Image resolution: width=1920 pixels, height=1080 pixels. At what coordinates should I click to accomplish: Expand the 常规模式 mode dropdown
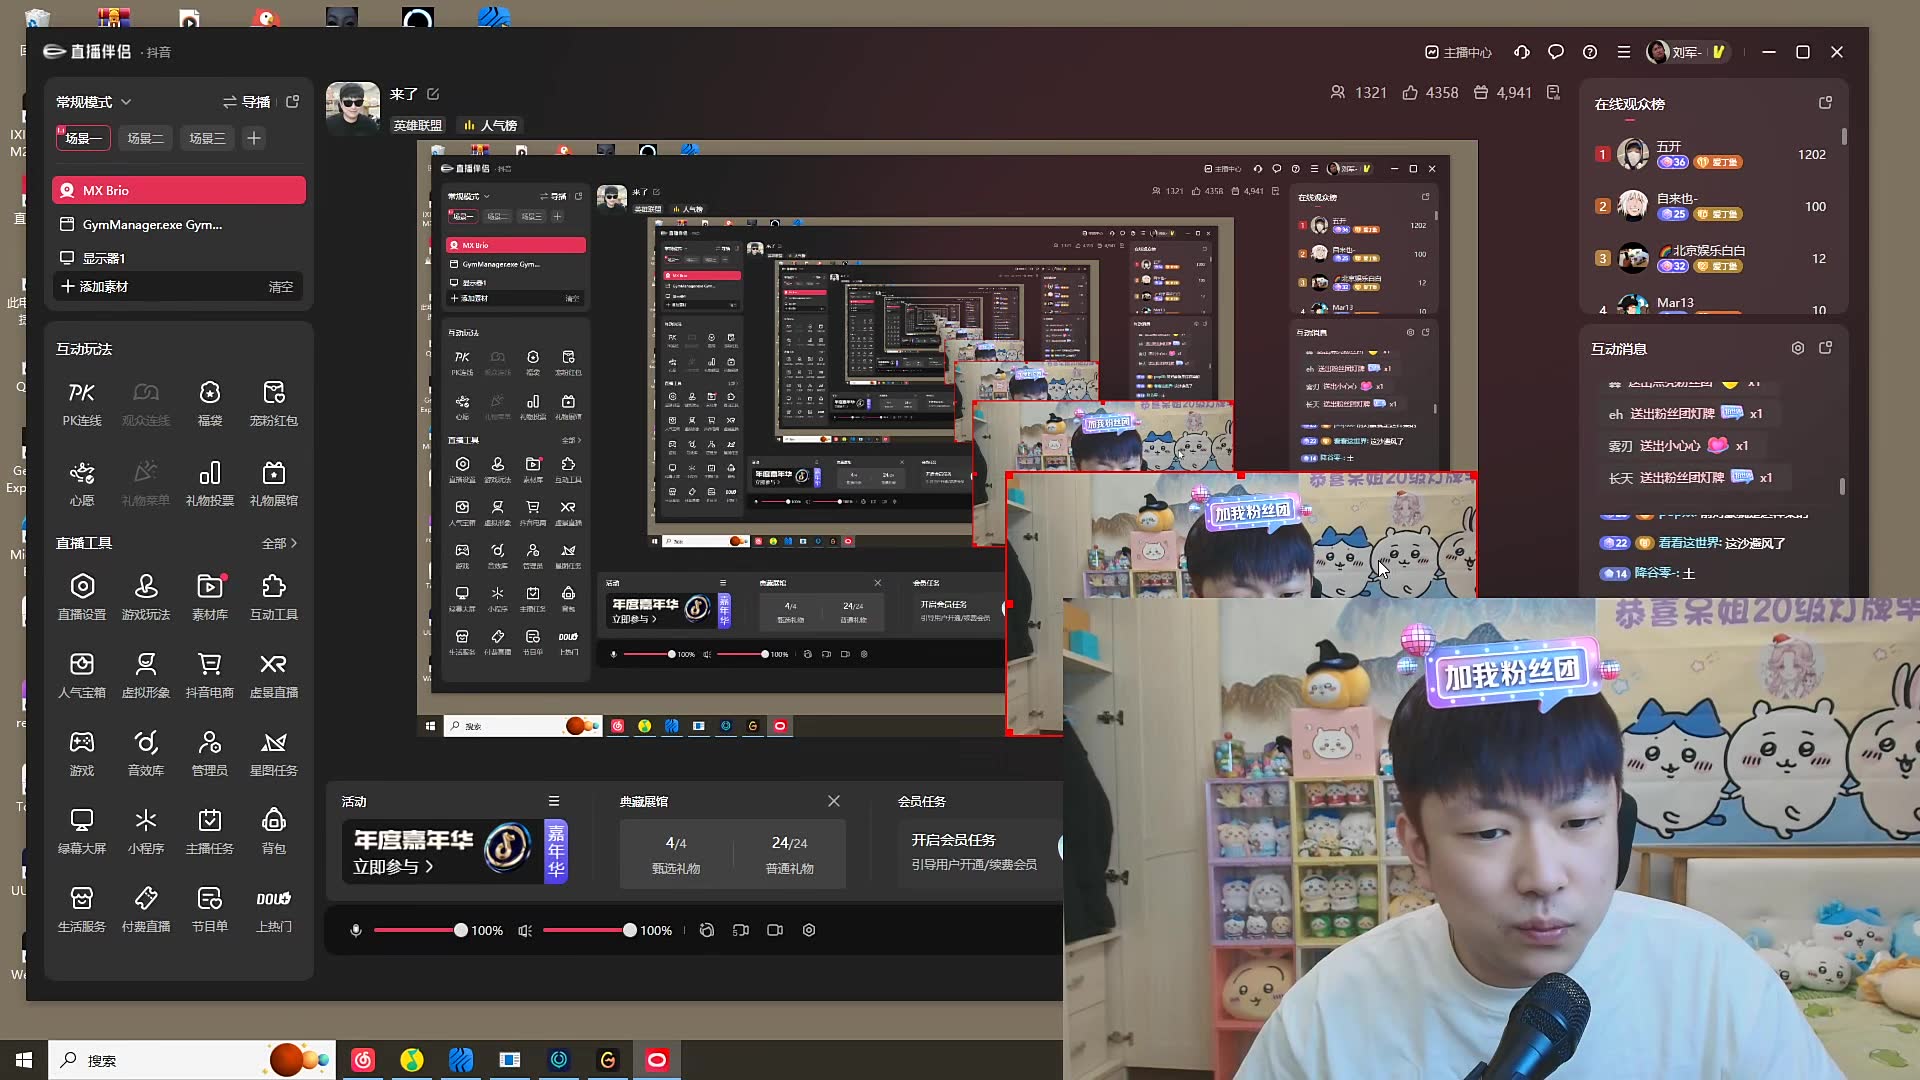[x=94, y=102]
